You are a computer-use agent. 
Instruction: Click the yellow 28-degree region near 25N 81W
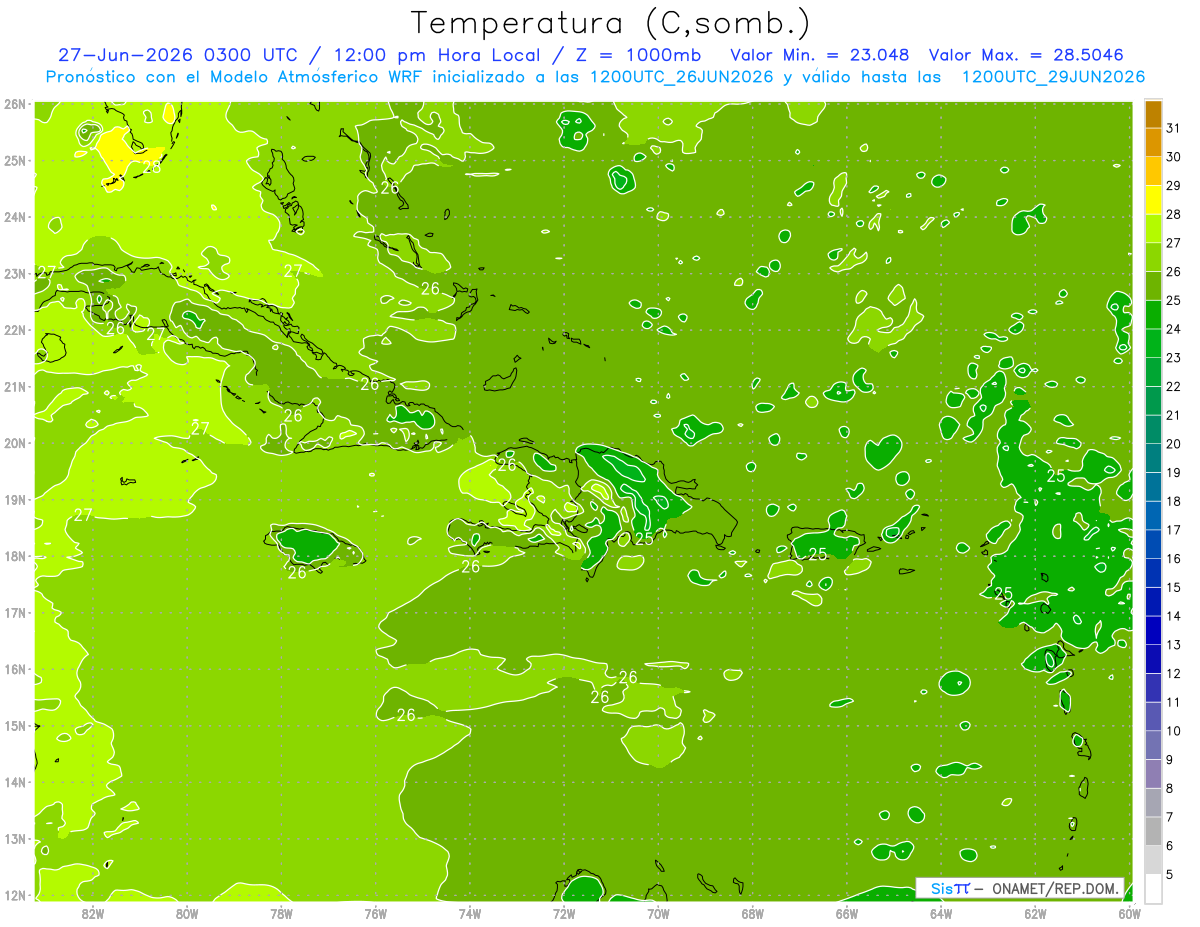tap(118, 152)
